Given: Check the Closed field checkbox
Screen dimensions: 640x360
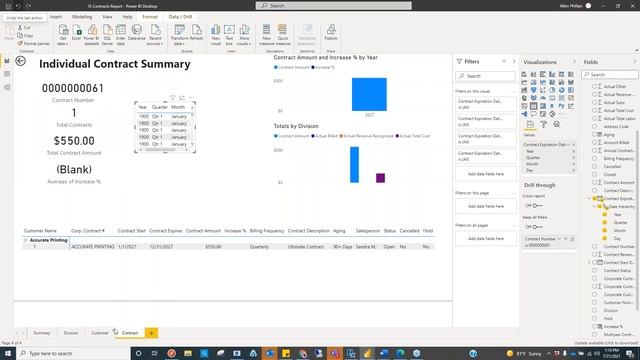Looking at the screenshot, I should coord(595,174).
